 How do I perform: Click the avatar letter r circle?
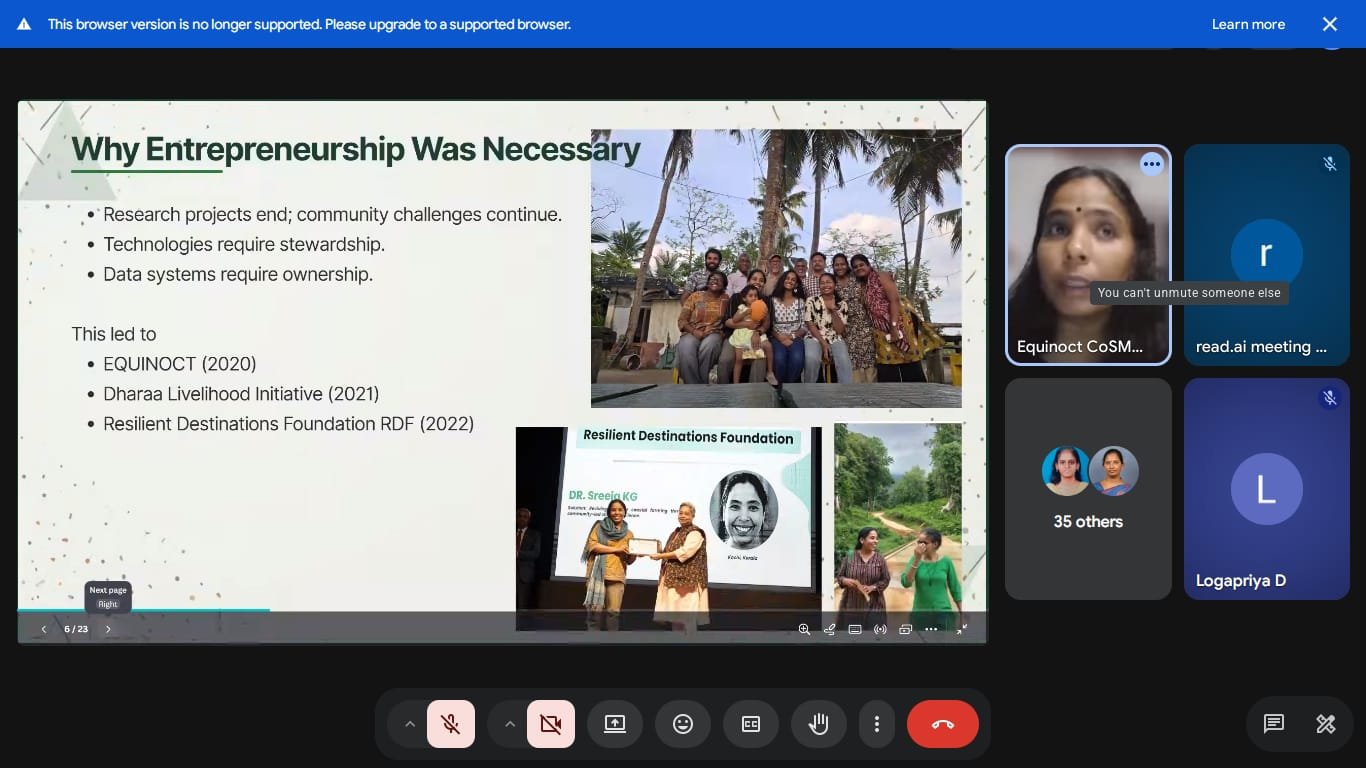(1266, 255)
